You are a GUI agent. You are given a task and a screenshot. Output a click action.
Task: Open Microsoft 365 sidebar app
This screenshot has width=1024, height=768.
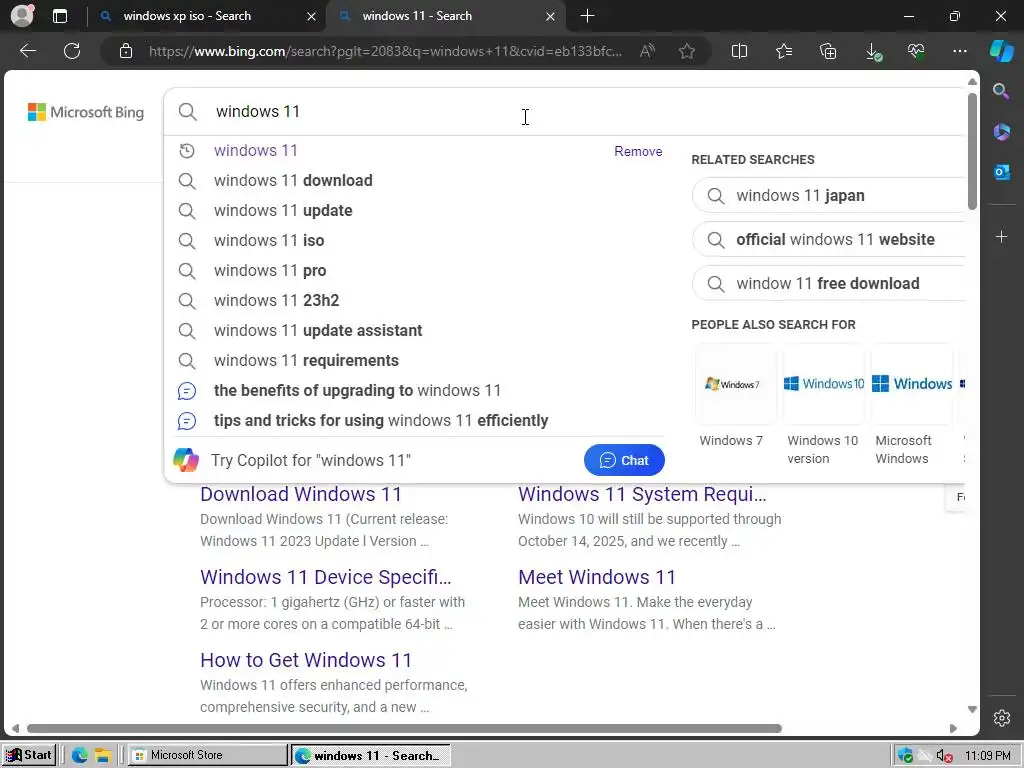pos(1002,131)
